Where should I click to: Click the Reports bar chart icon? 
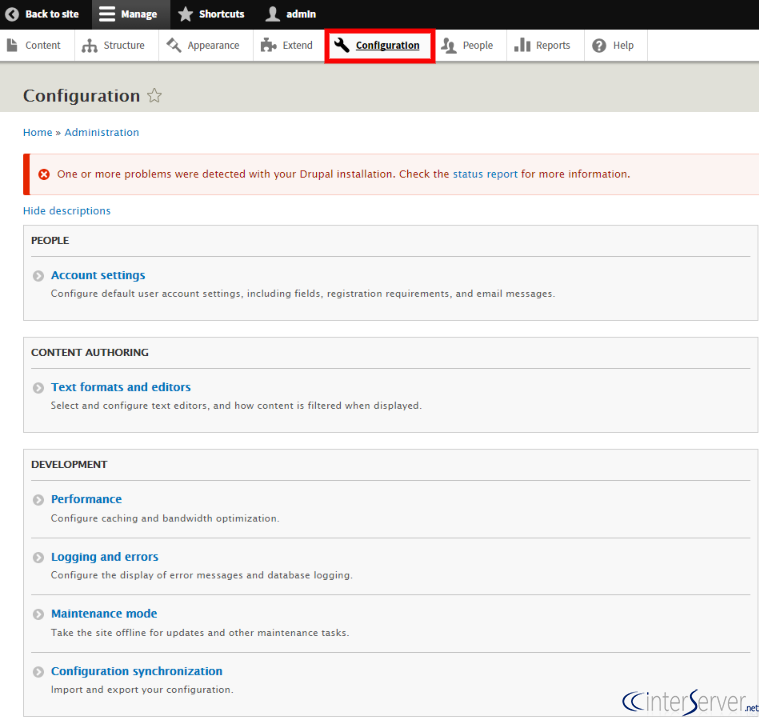(x=522, y=45)
